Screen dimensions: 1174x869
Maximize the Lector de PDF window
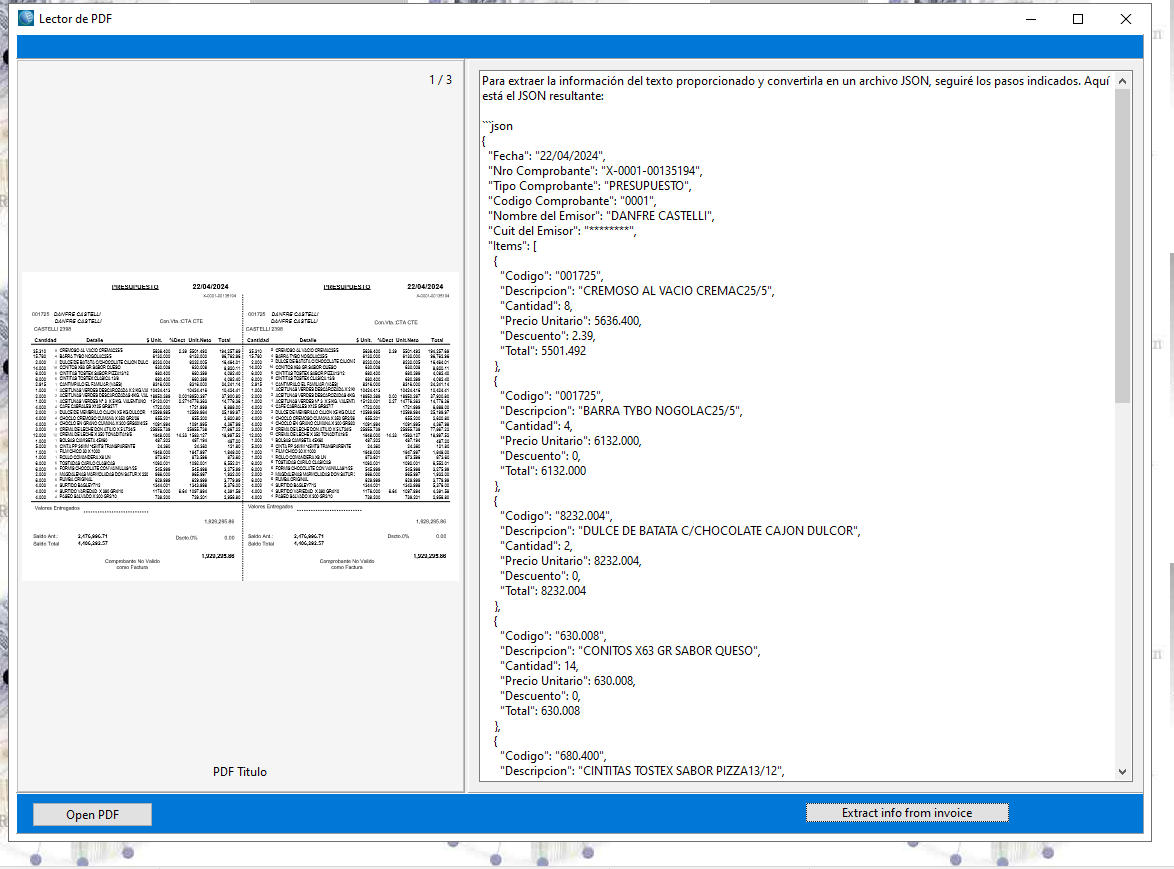(1078, 19)
